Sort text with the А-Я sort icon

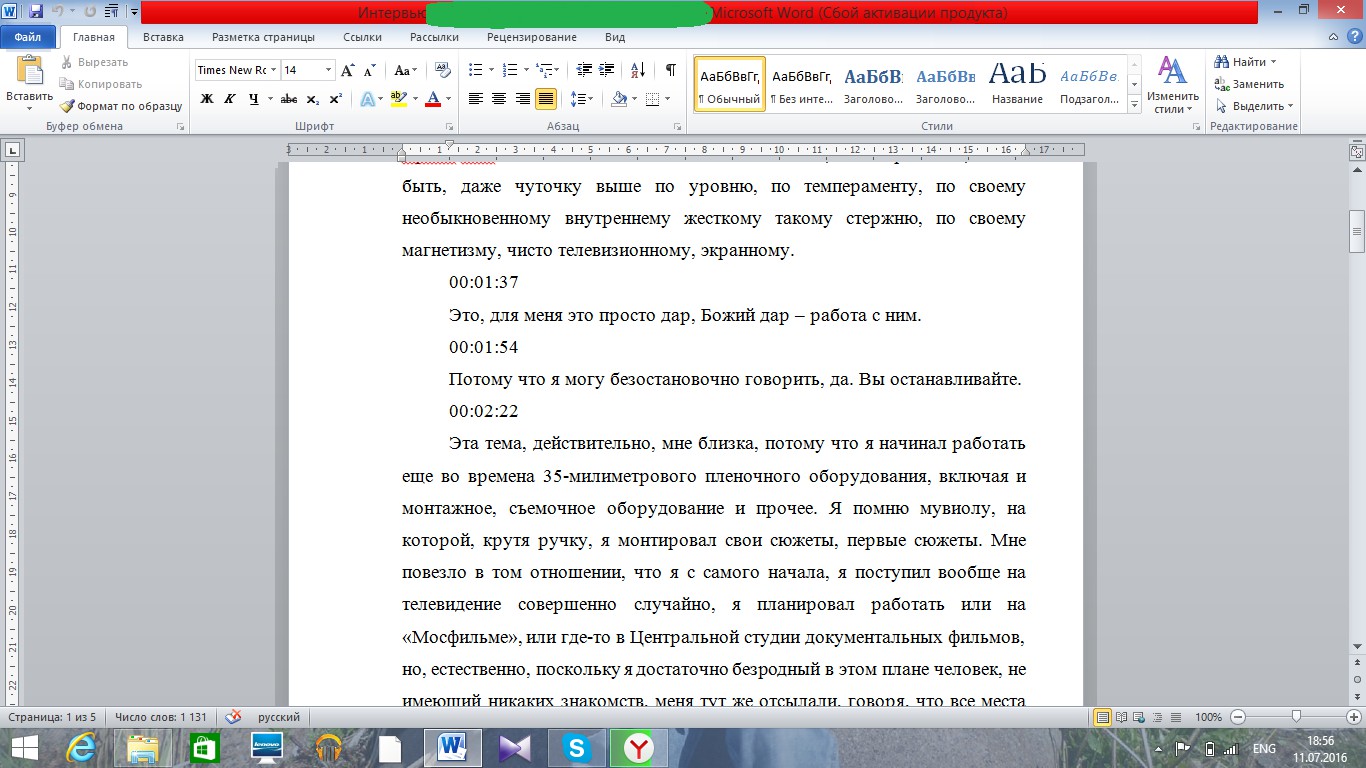coord(637,70)
